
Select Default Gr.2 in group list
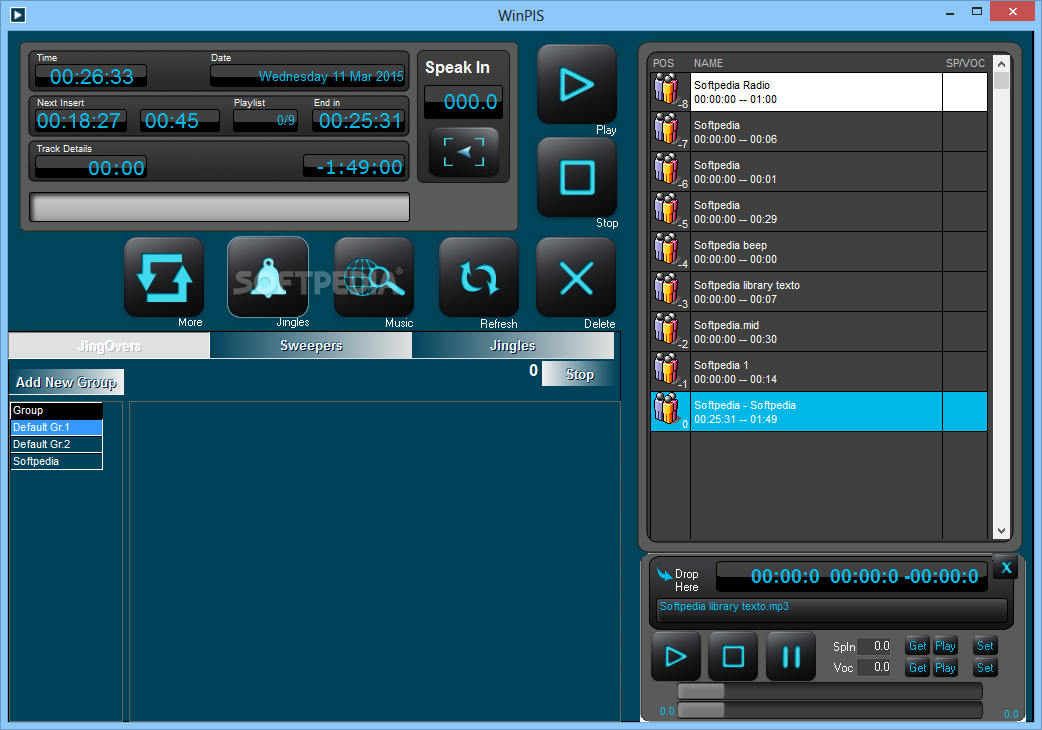pos(56,444)
